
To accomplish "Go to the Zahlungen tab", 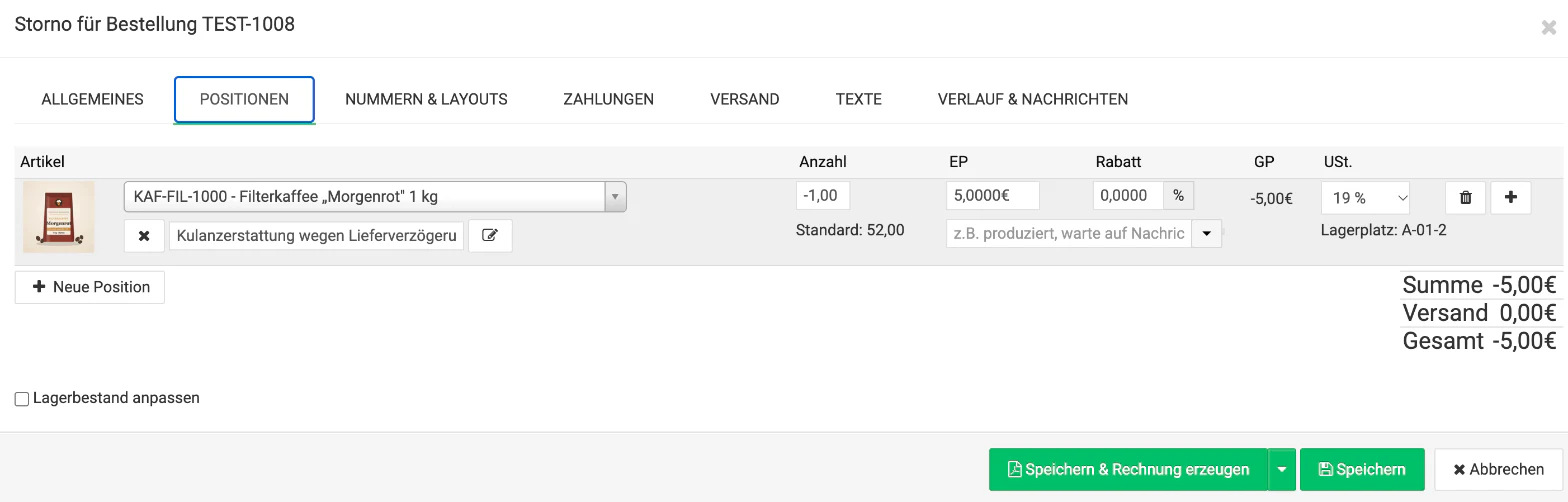I will [x=608, y=99].
